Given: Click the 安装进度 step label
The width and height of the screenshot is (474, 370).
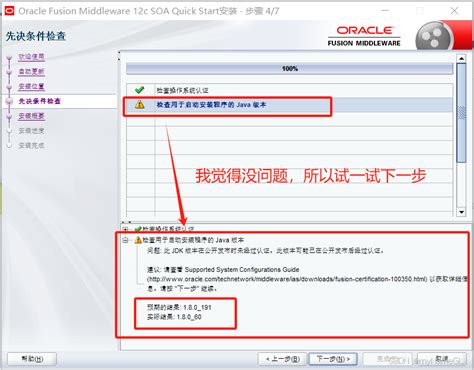Looking at the screenshot, I should [x=31, y=131].
